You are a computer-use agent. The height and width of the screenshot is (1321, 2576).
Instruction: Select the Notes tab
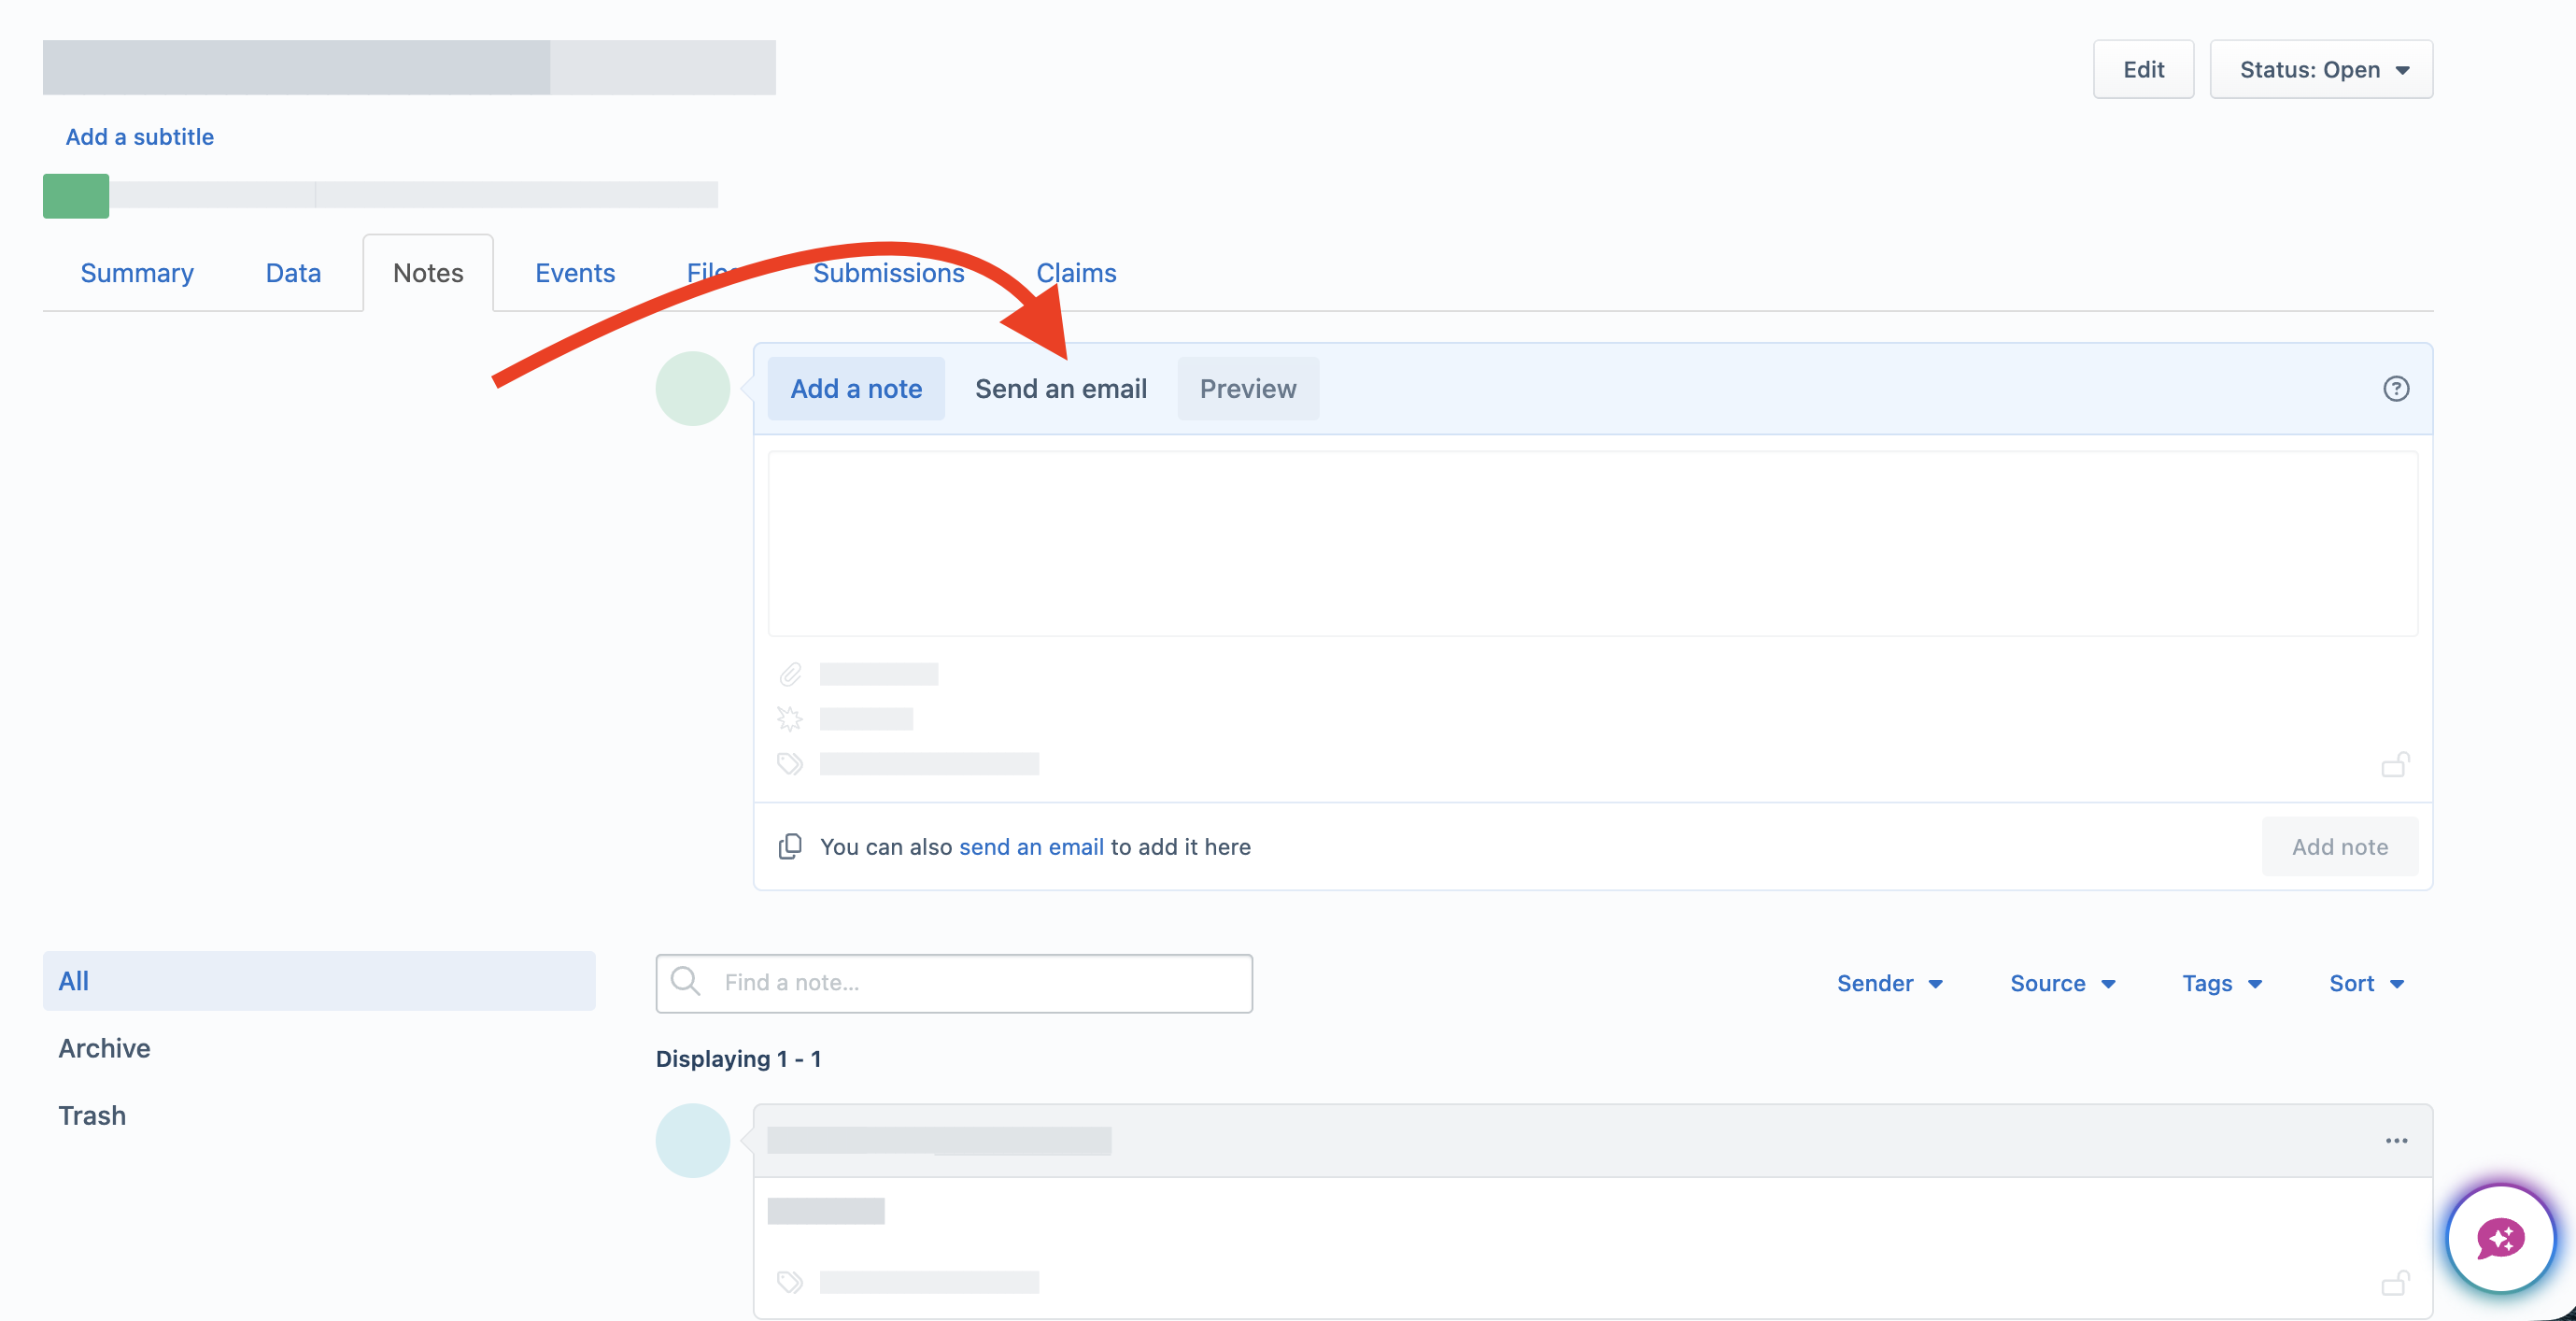coord(428,273)
